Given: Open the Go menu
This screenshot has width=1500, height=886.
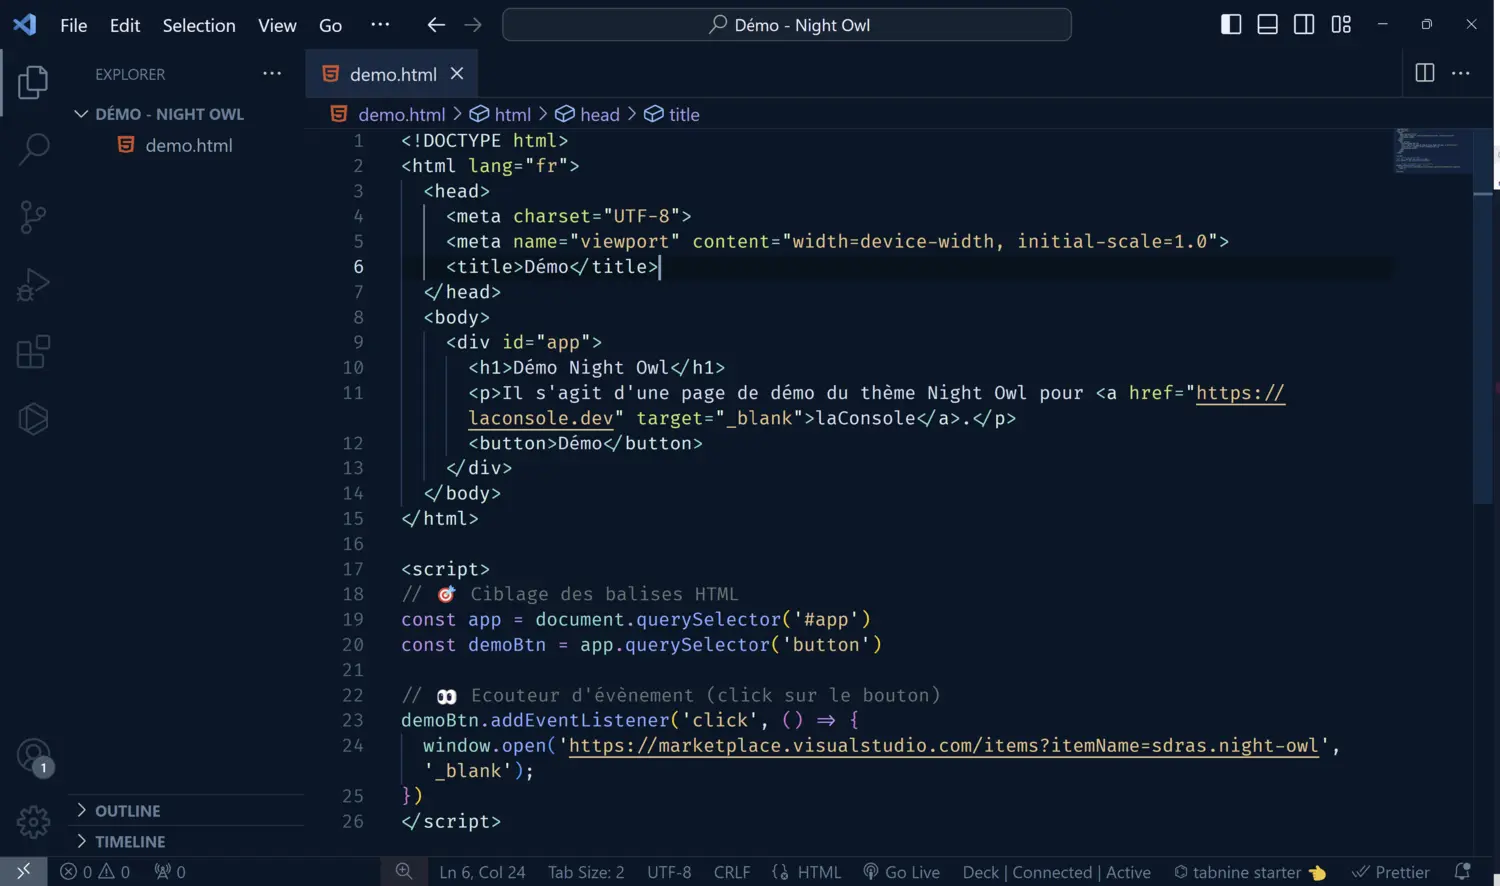Looking at the screenshot, I should click(x=330, y=25).
